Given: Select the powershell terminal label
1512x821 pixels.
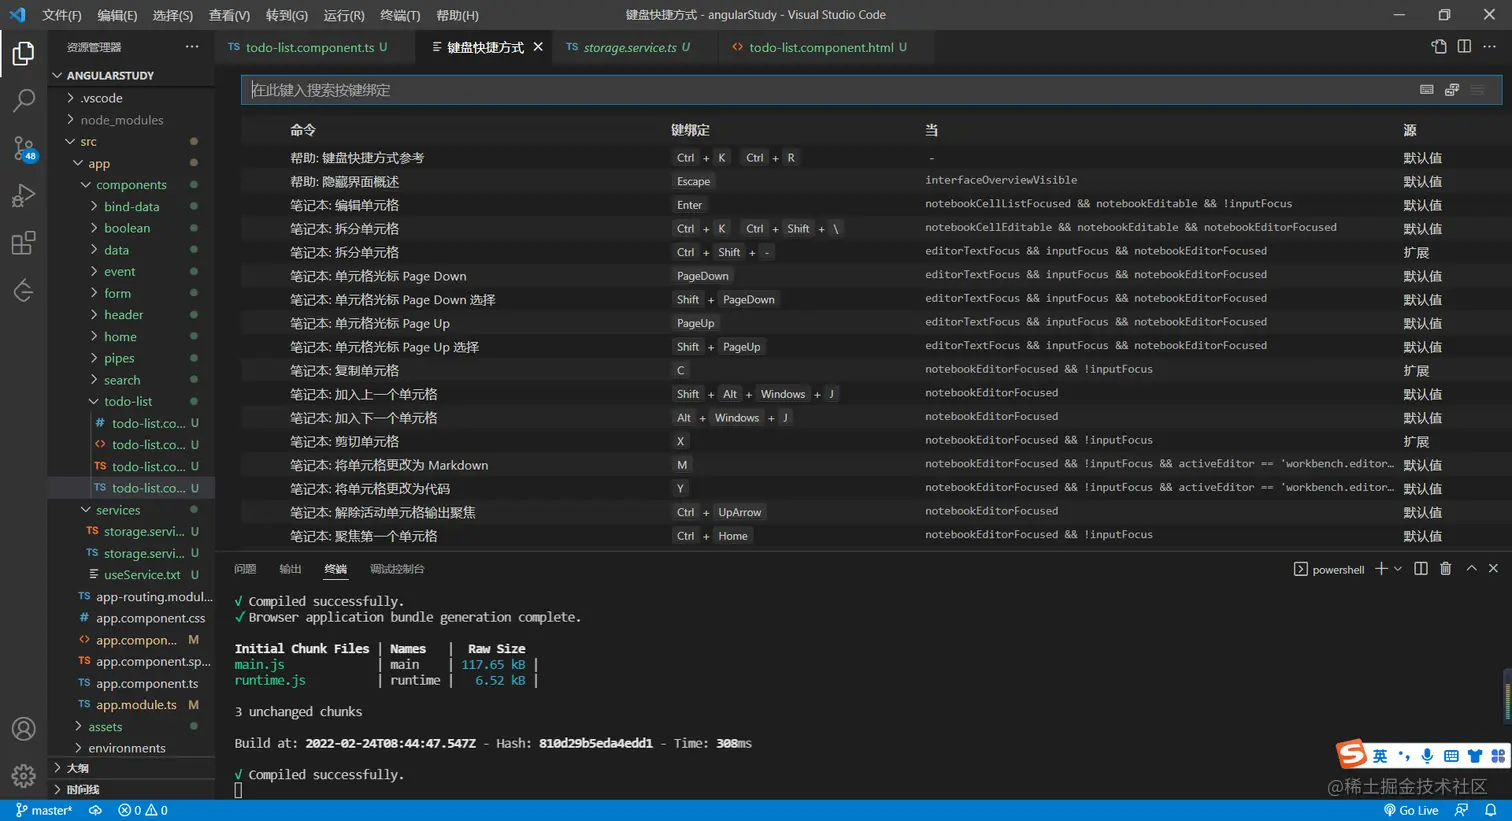Looking at the screenshot, I should [x=1329, y=569].
